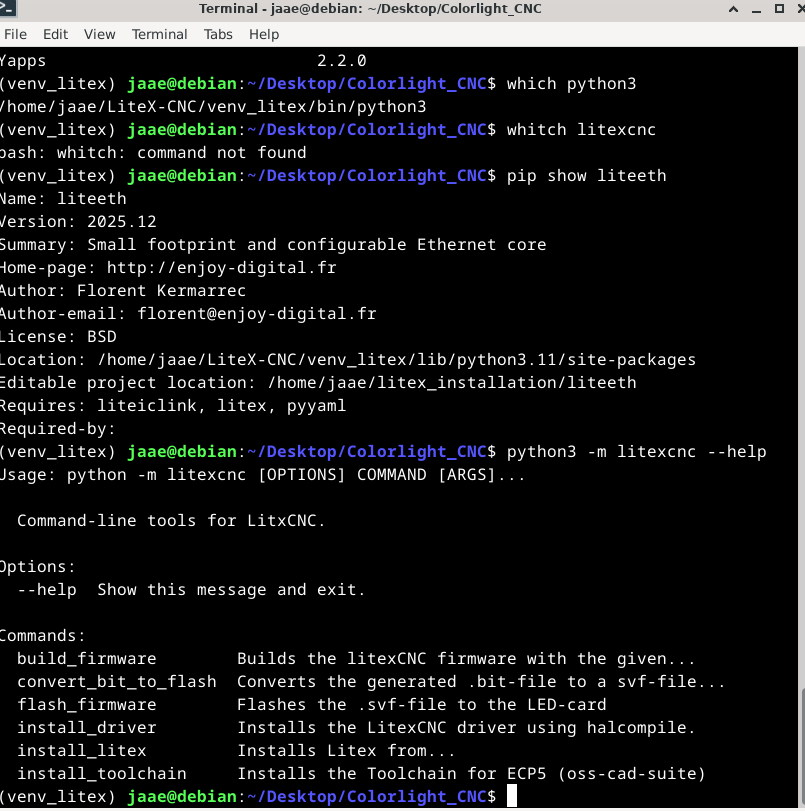
Task: Open the Terminal menu
Action: (159, 34)
